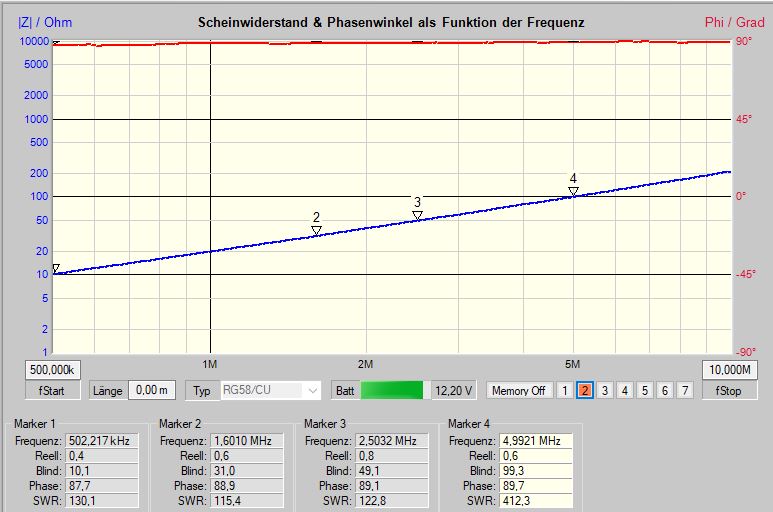Image resolution: width=773 pixels, height=512 pixels.
Task: Click the Marker 1 Frequenz value 502,217 kHz
Action: pyautogui.click(x=102, y=441)
